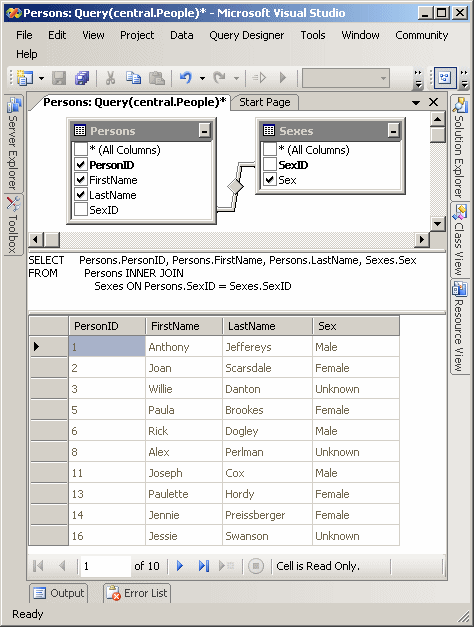The width and height of the screenshot is (474, 627).
Task: Go to first record navigation button
Action: click(x=38, y=566)
